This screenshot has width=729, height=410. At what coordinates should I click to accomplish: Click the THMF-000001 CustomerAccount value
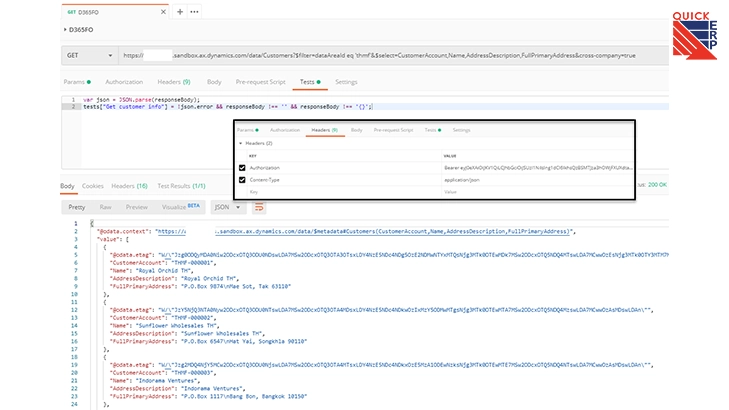tap(194, 263)
